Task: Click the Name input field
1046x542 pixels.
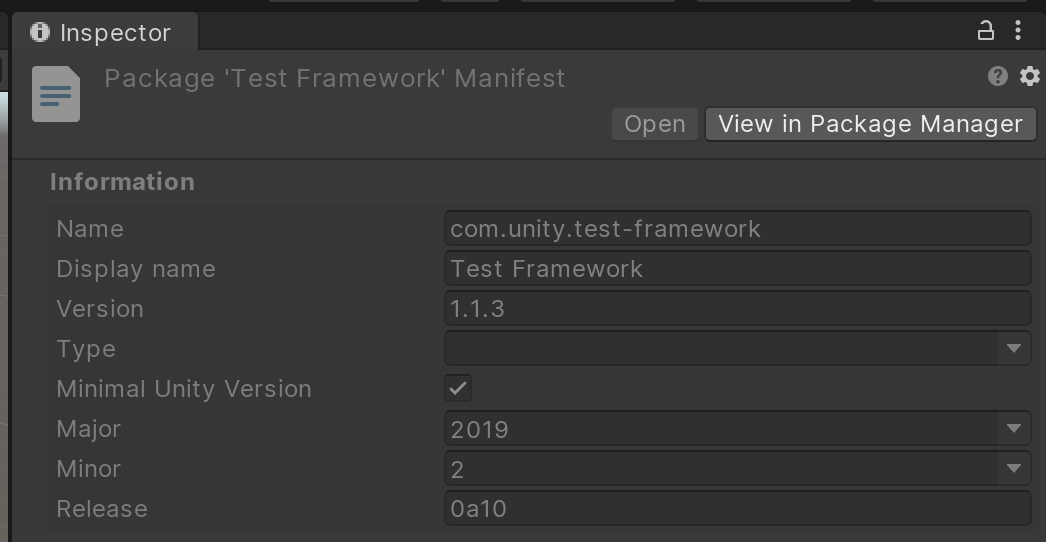Action: coord(737,229)
